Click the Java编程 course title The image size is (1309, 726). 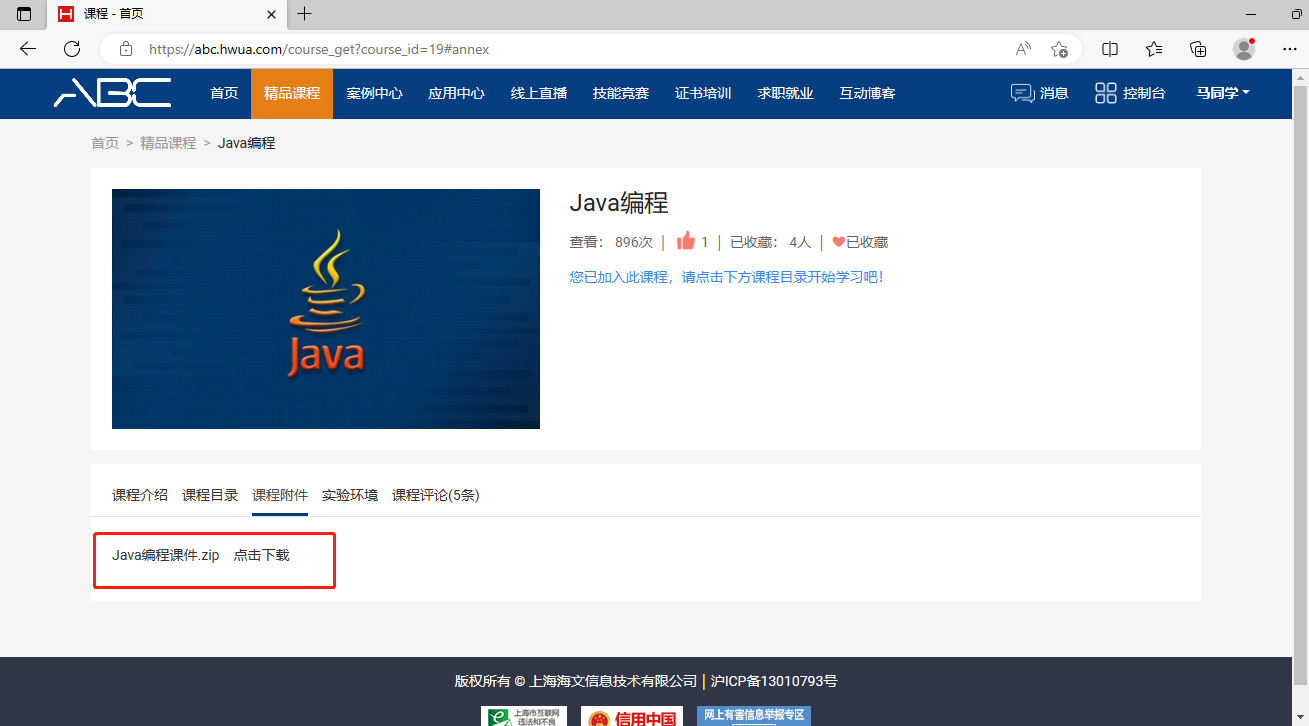619,203
